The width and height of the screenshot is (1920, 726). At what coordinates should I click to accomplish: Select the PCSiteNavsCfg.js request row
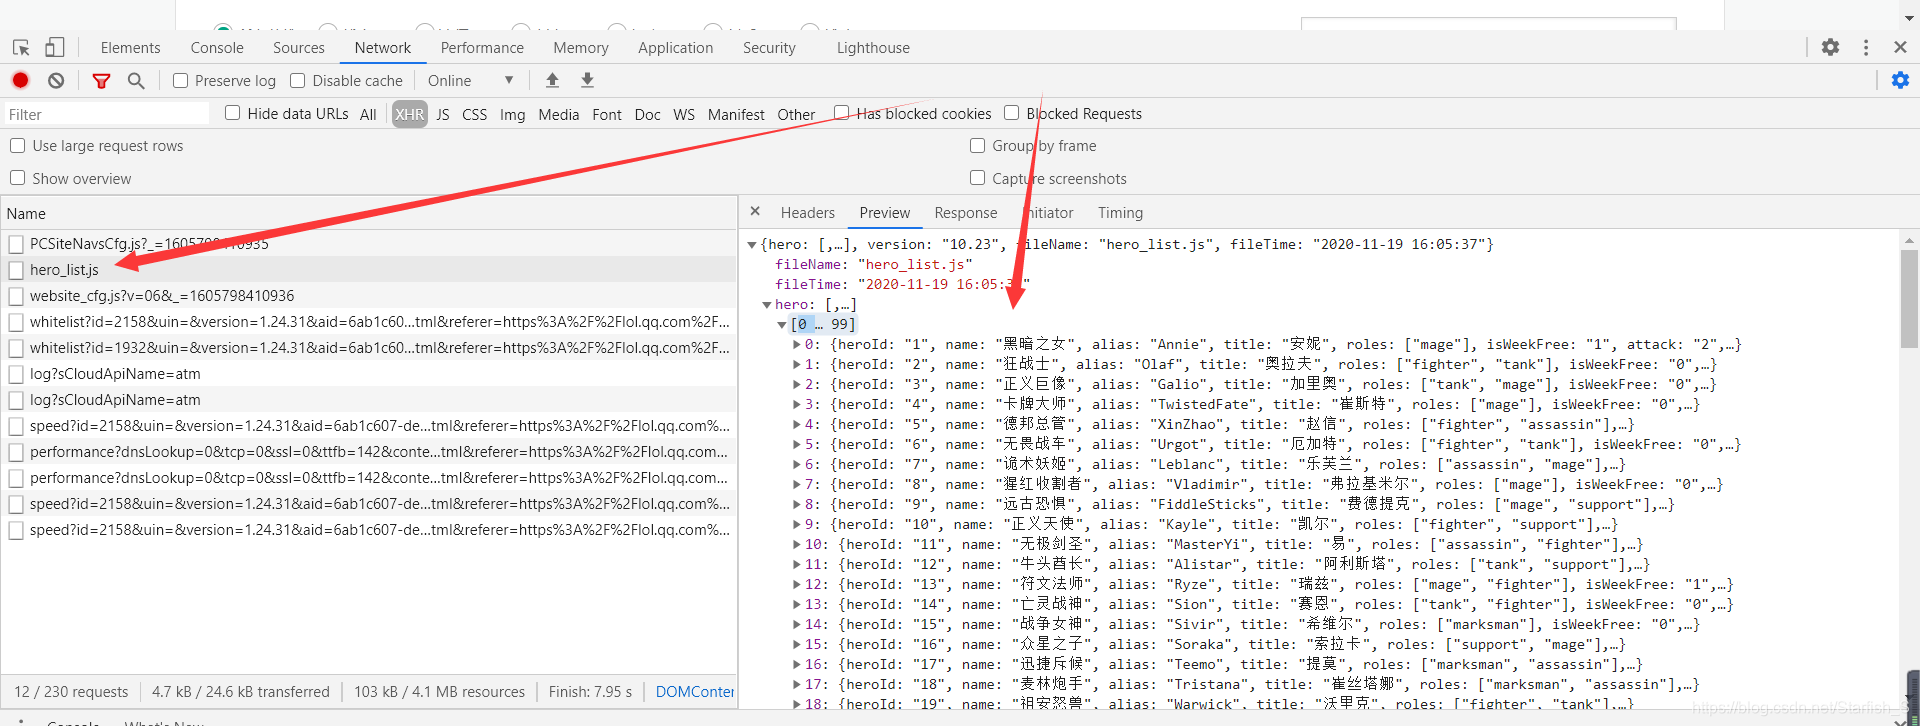[x=368, y=244]
